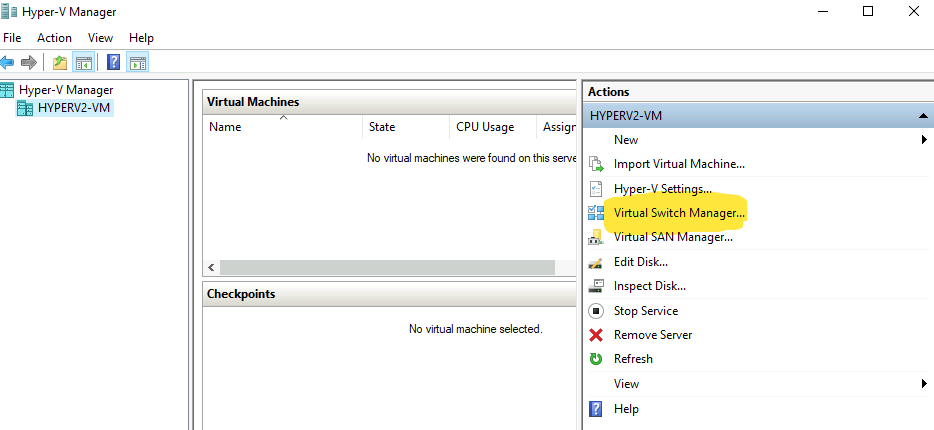Click the Checkpoints panel header
Viewport: 934px width, 430px height.
click(390, 294)
